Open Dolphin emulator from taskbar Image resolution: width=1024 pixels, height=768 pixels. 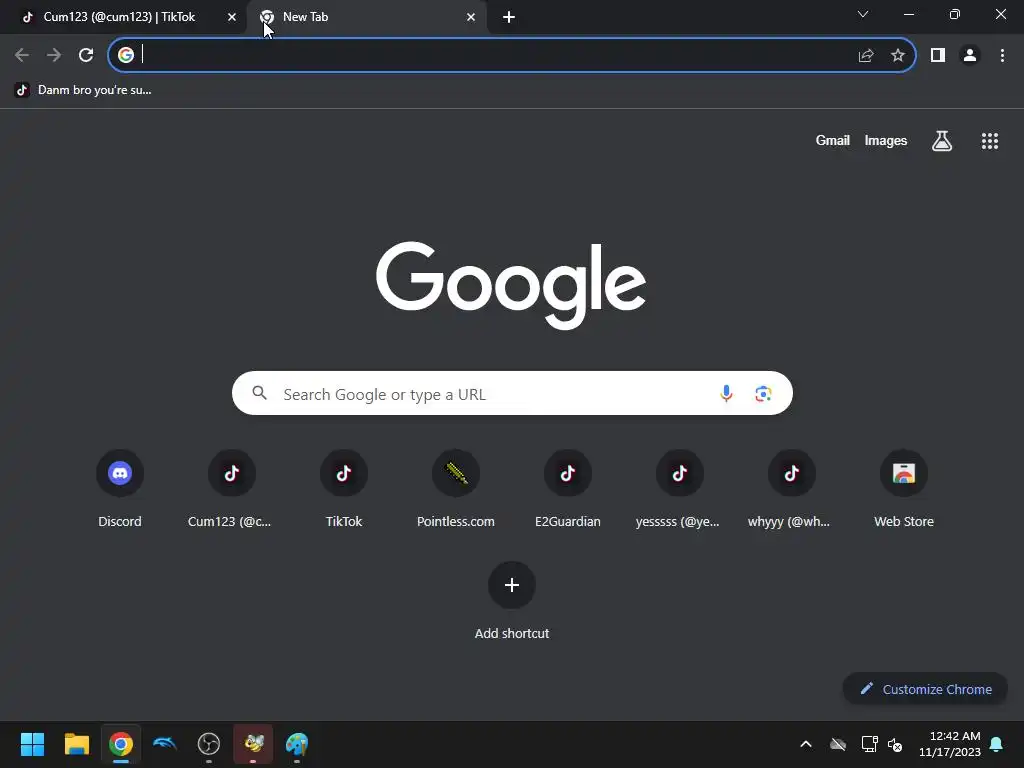[x=165, y=744]
